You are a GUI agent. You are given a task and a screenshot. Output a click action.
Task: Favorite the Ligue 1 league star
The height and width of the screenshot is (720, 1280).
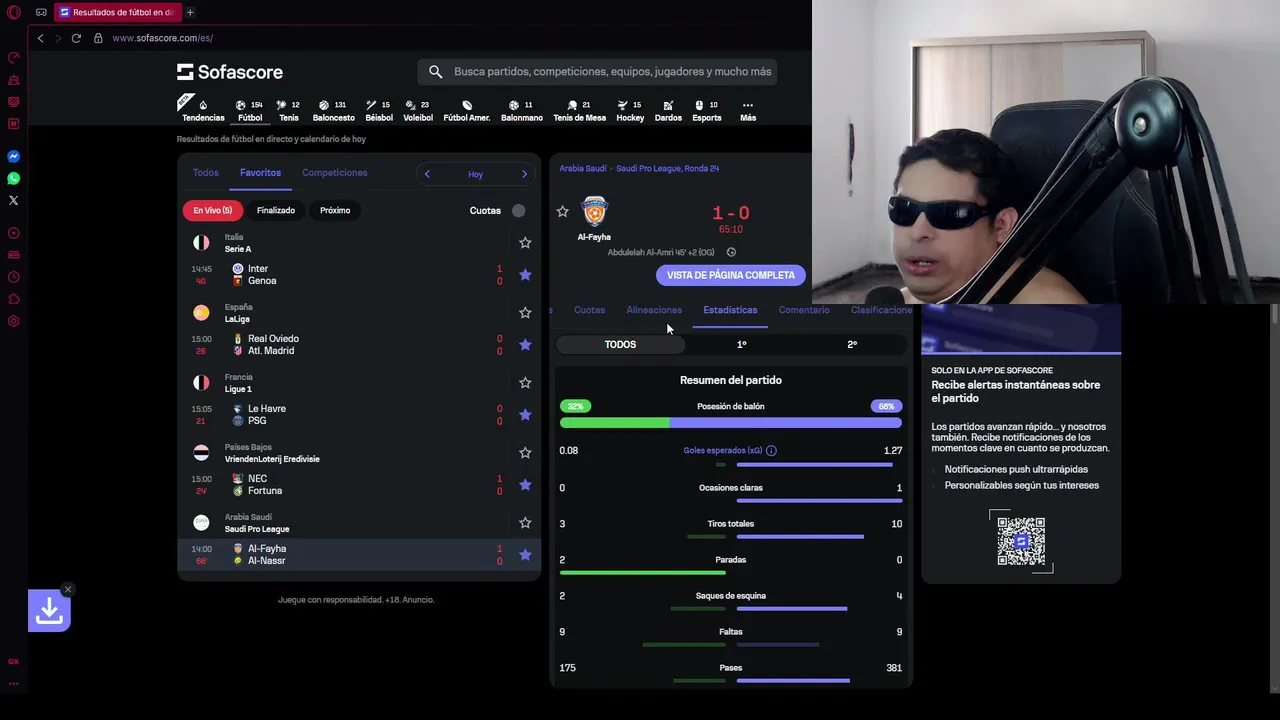525,382
